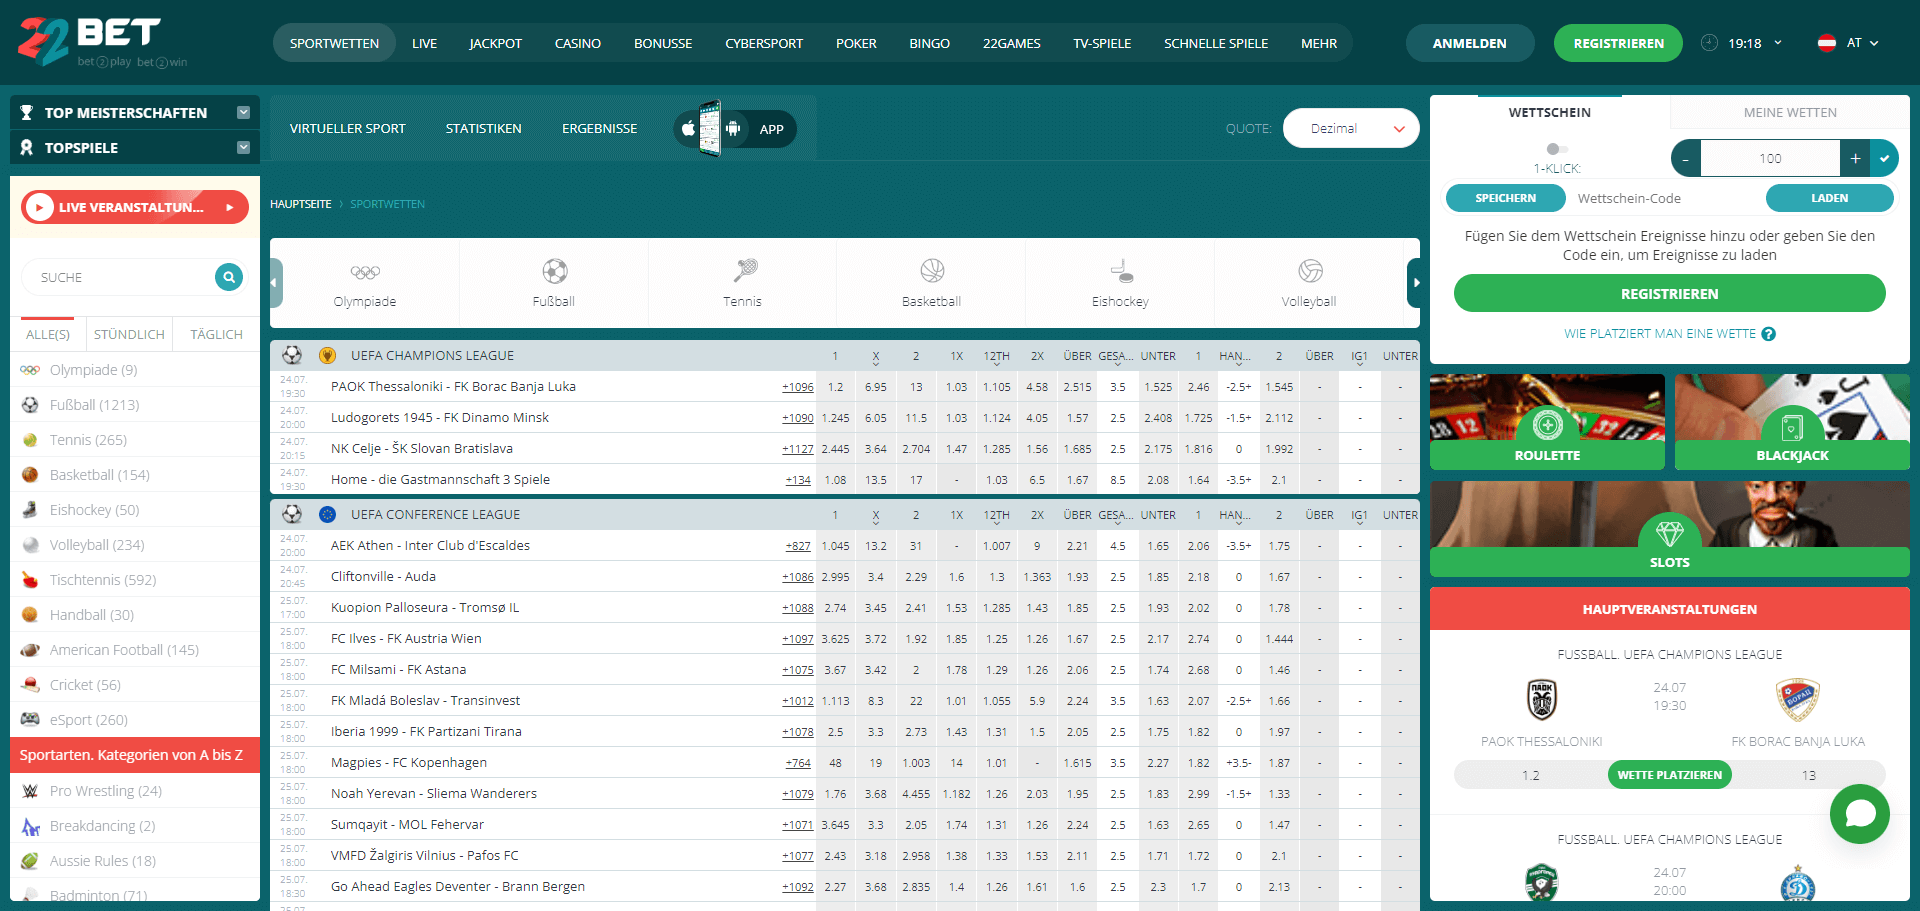Switch to Meine Wetten tab
The image size is (1920, 911).
pos(1790,112)
